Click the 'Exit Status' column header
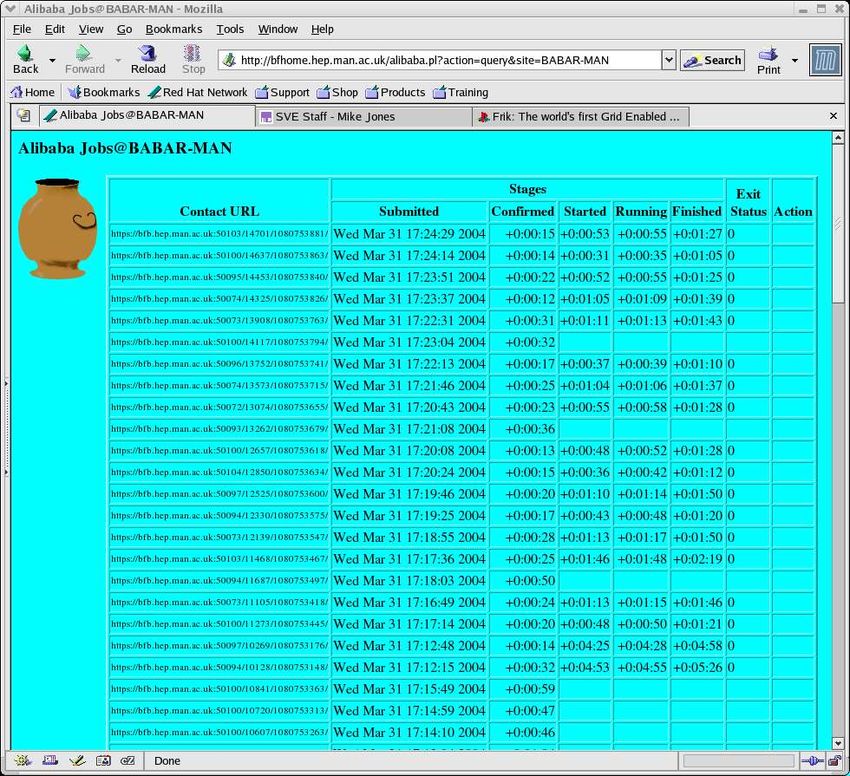This screenshot has height=776, width=850. click(x=748, y=202)
